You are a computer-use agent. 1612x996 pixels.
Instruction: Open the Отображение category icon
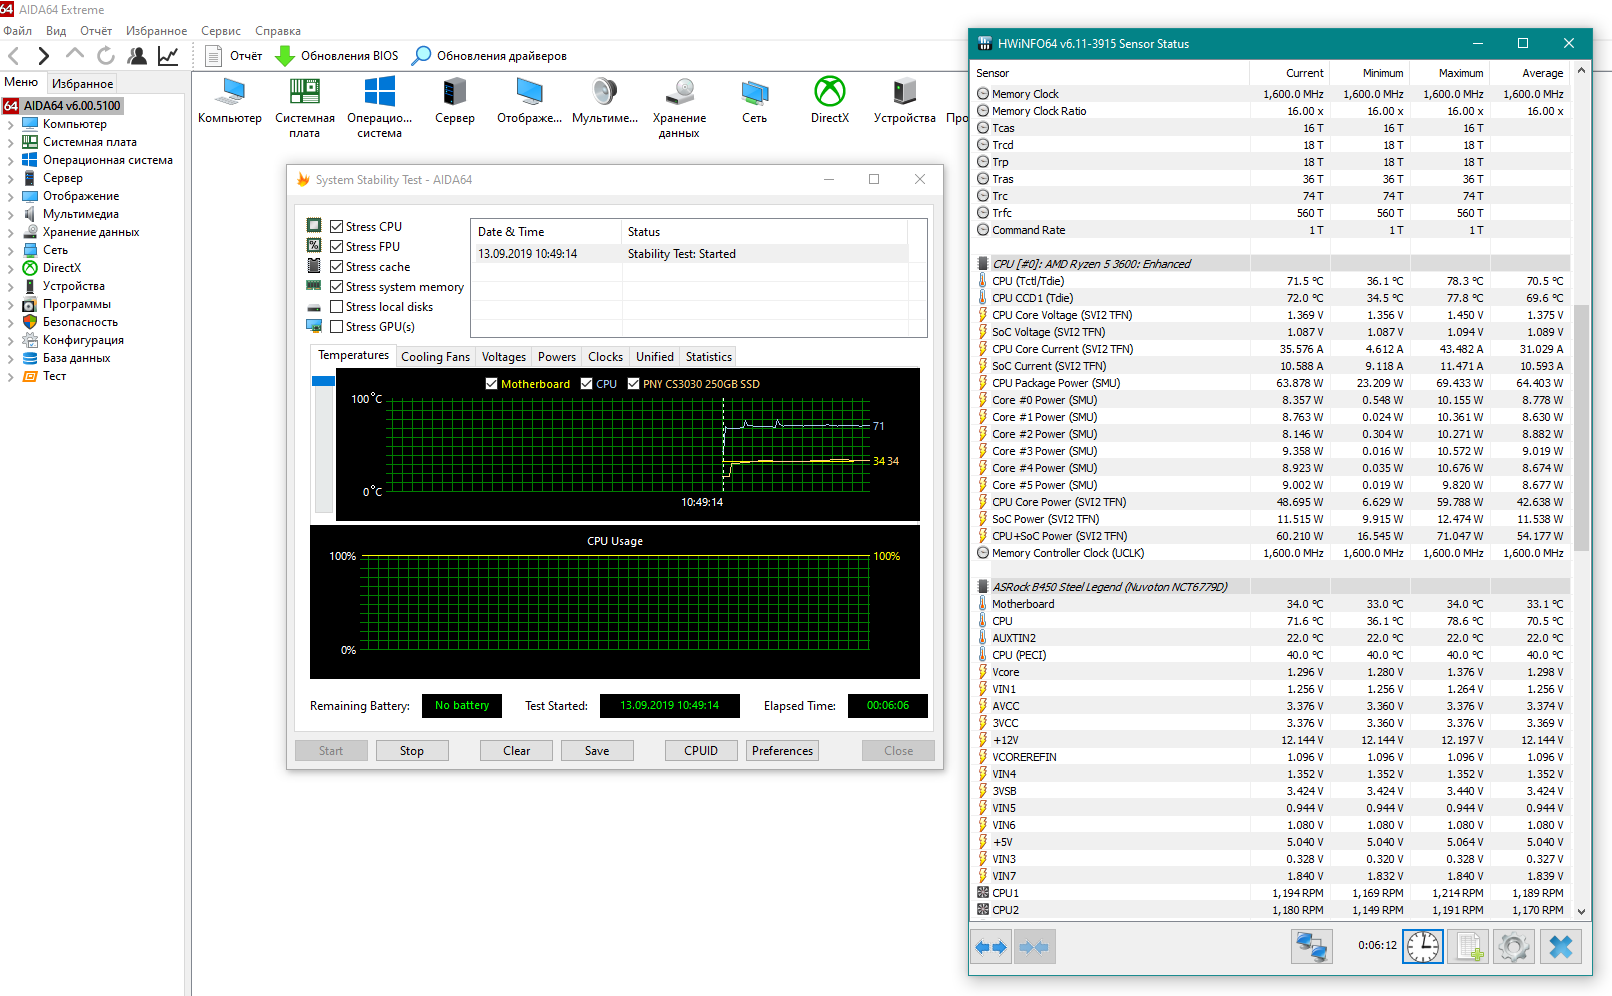point(530,101)
